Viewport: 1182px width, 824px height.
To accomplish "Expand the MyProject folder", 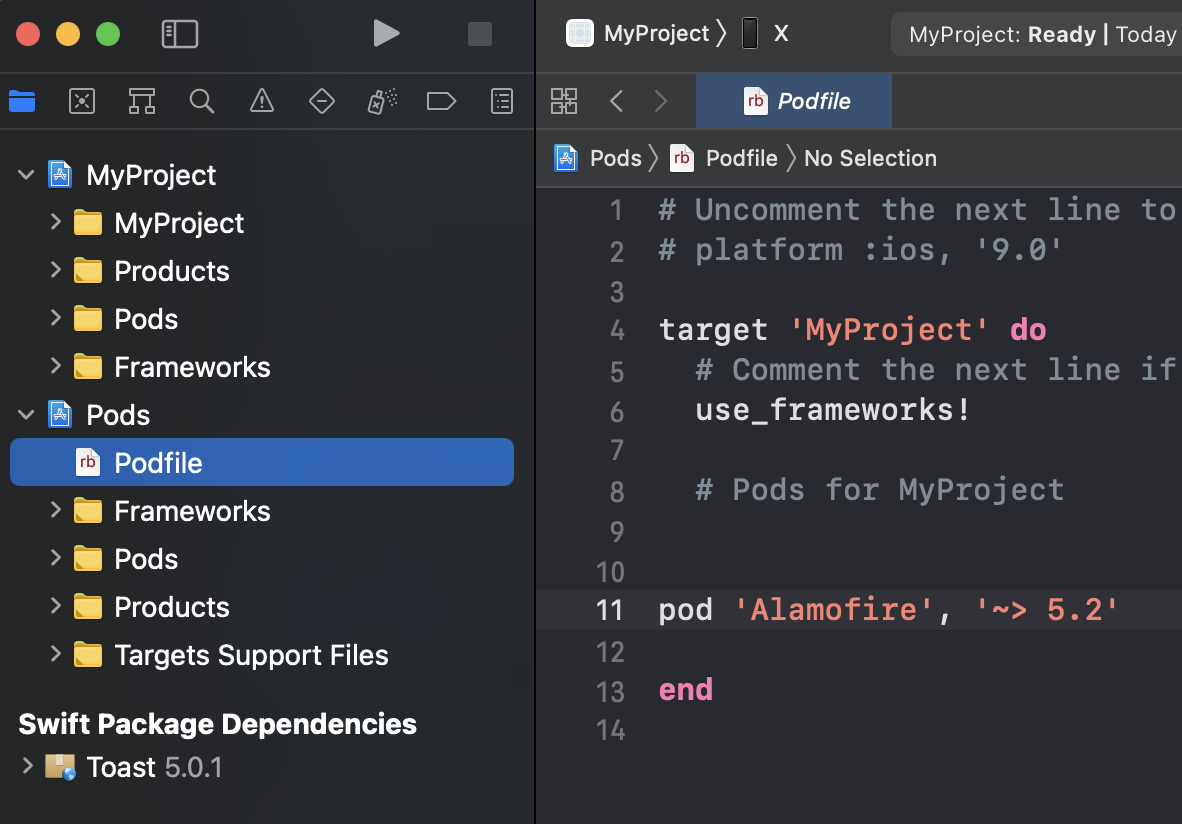I will click(55, 222).
